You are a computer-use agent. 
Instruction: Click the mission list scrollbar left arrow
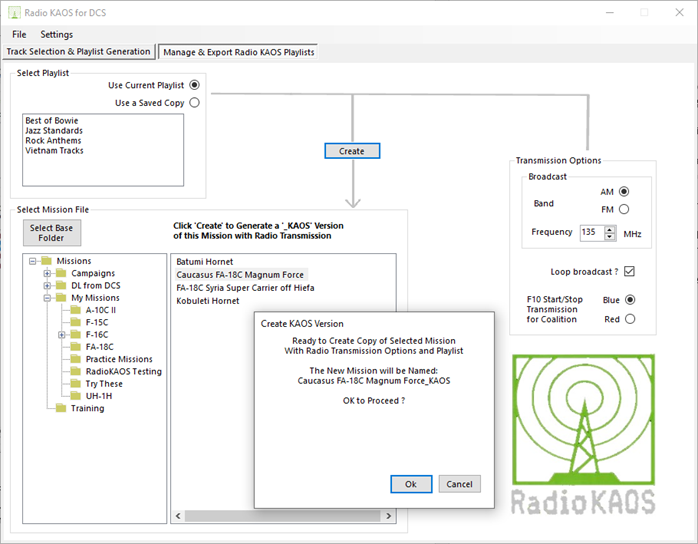pos(178,516)
